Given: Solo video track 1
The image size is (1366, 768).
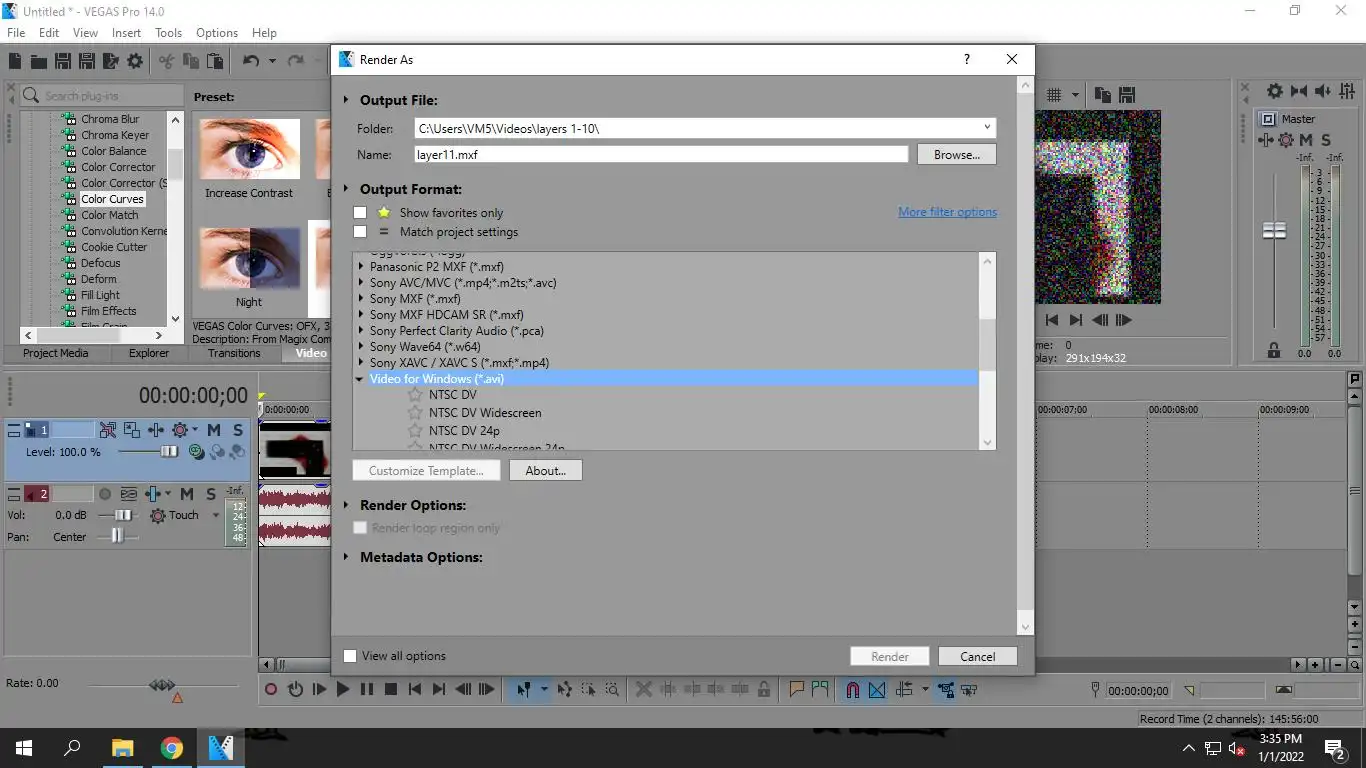Looking at the screenshot, I should pyautogui.click(x=238, y=430).
